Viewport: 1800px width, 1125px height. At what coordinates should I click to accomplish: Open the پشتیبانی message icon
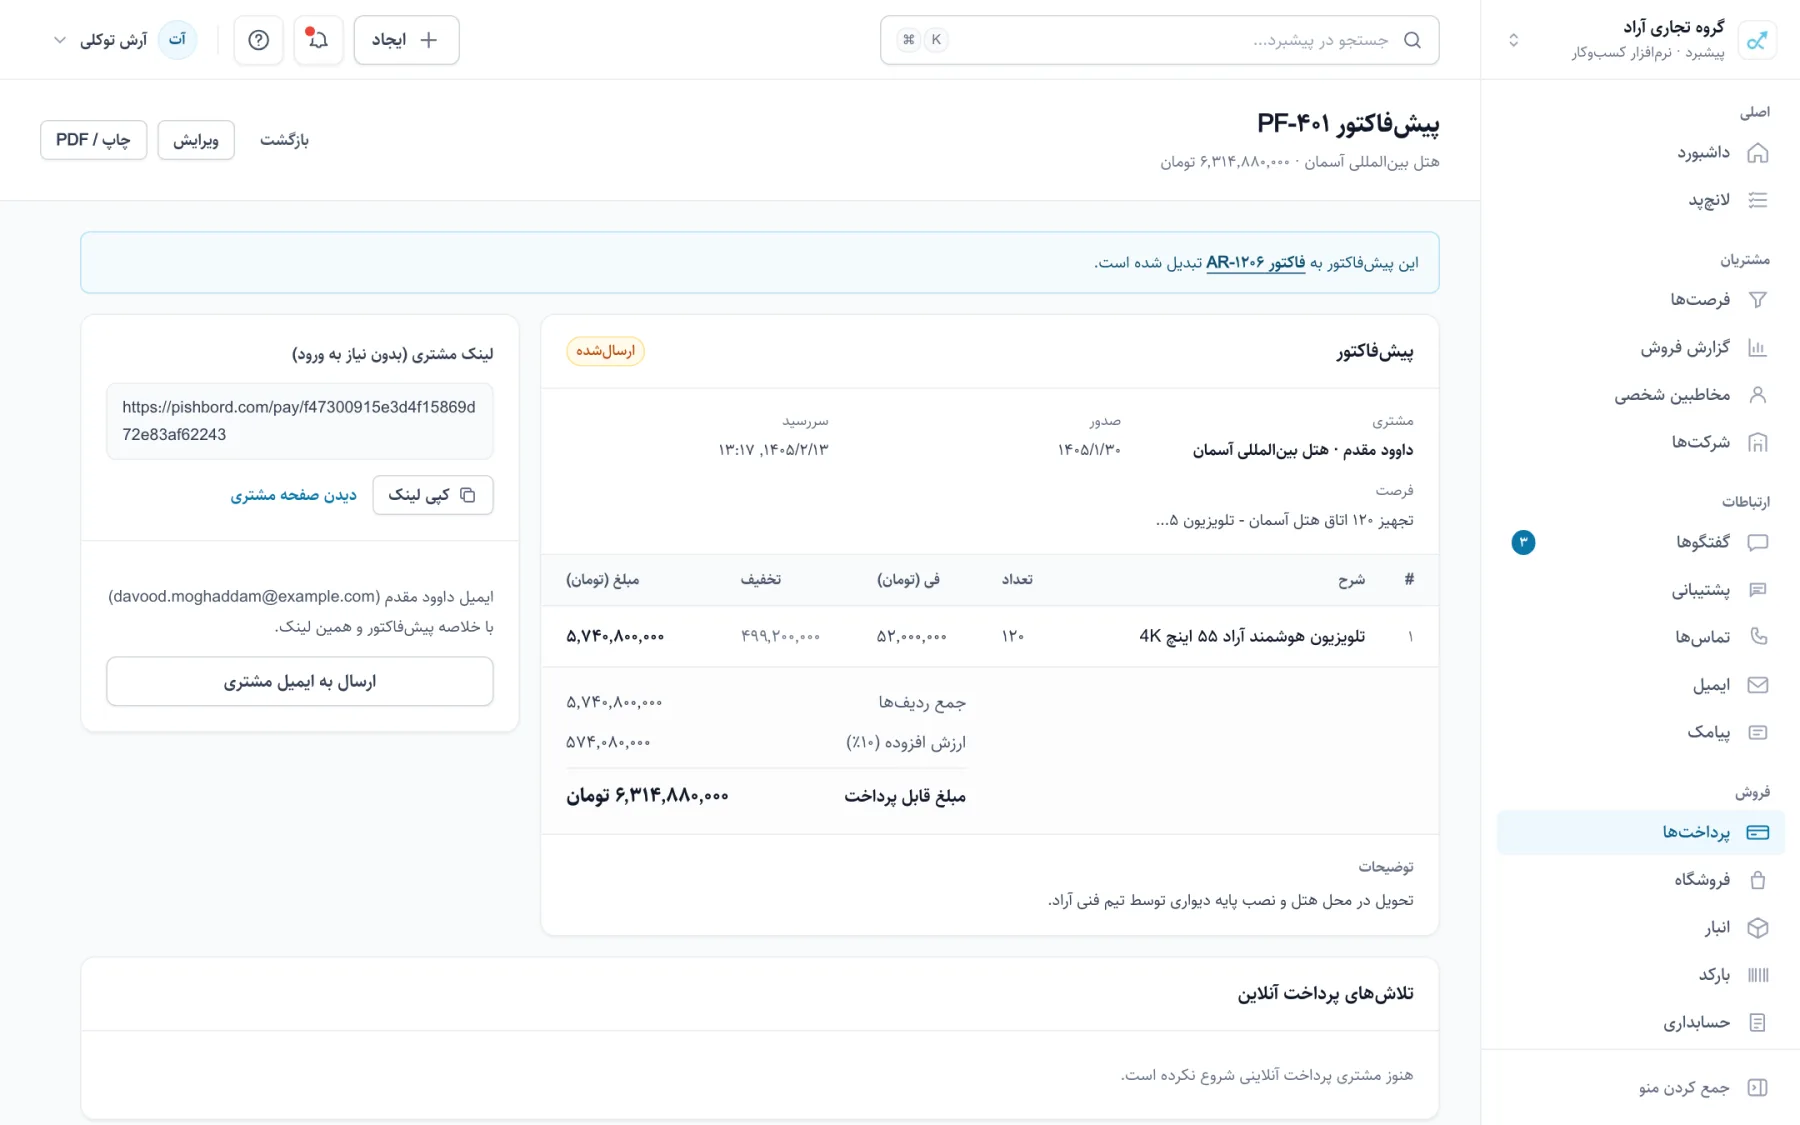[x=1757, y=590]
